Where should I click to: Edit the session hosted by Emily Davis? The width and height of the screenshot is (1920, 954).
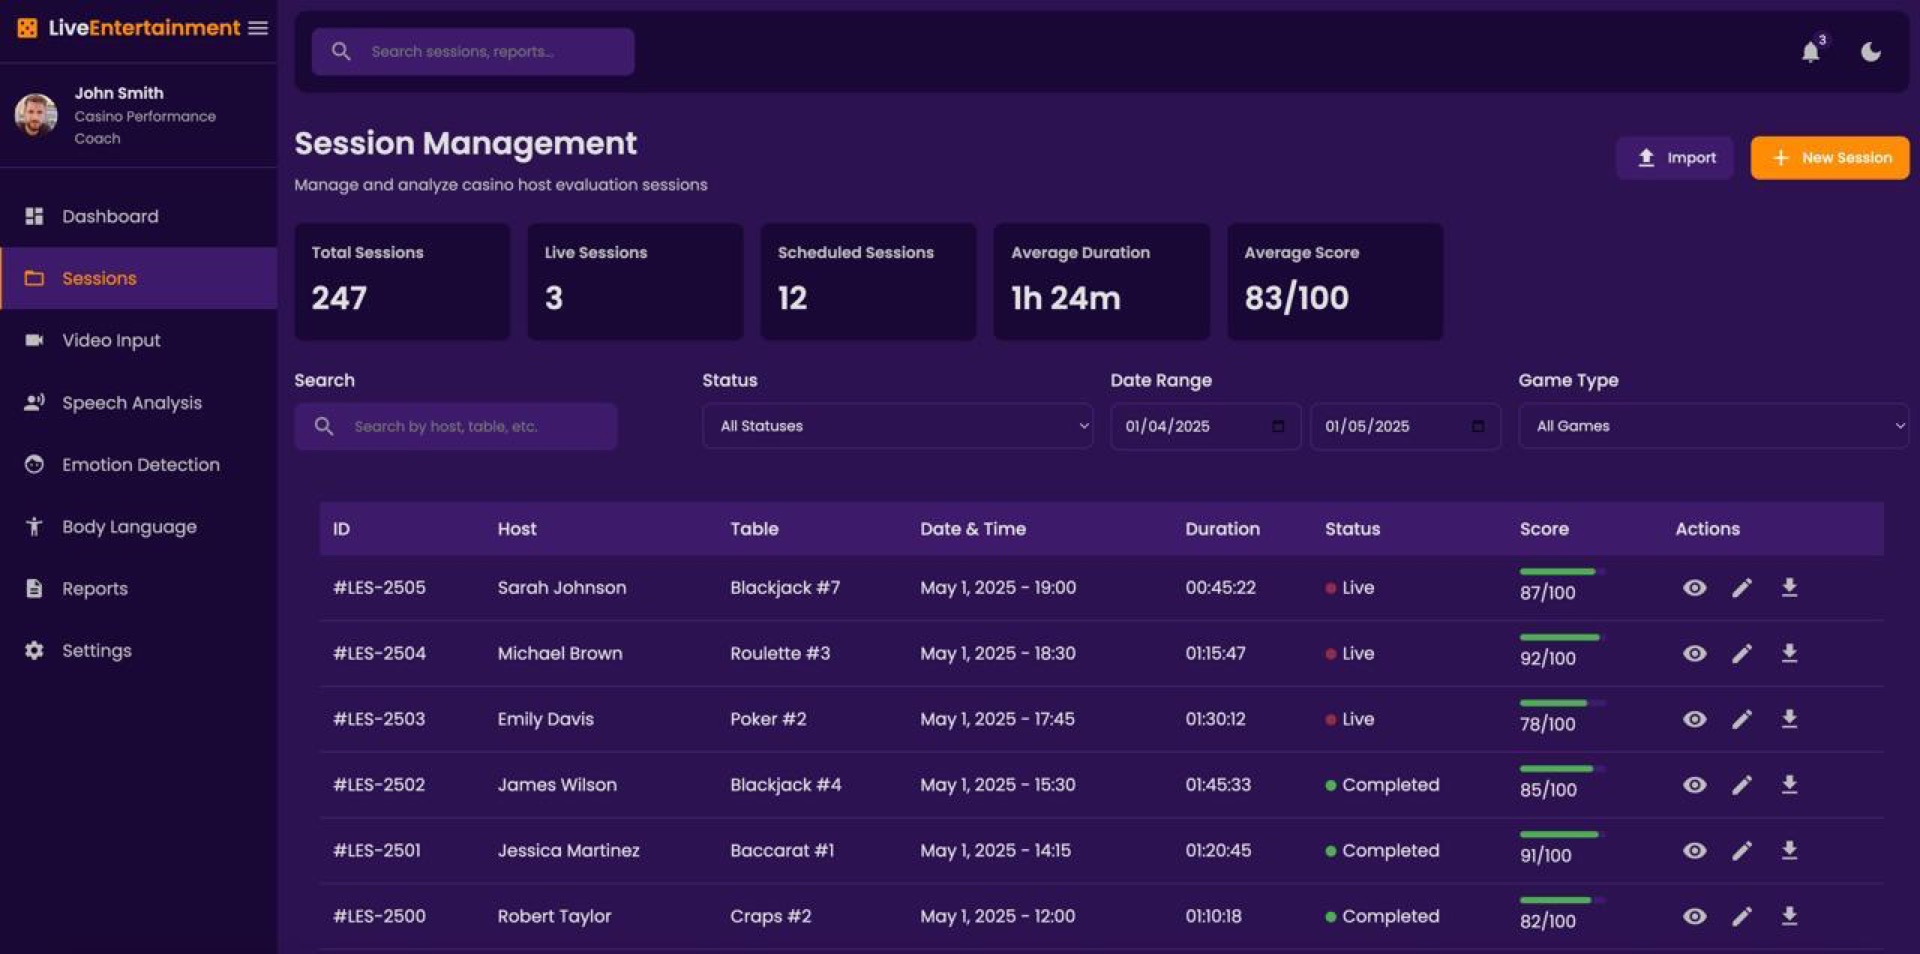[x=1742, y=718]
